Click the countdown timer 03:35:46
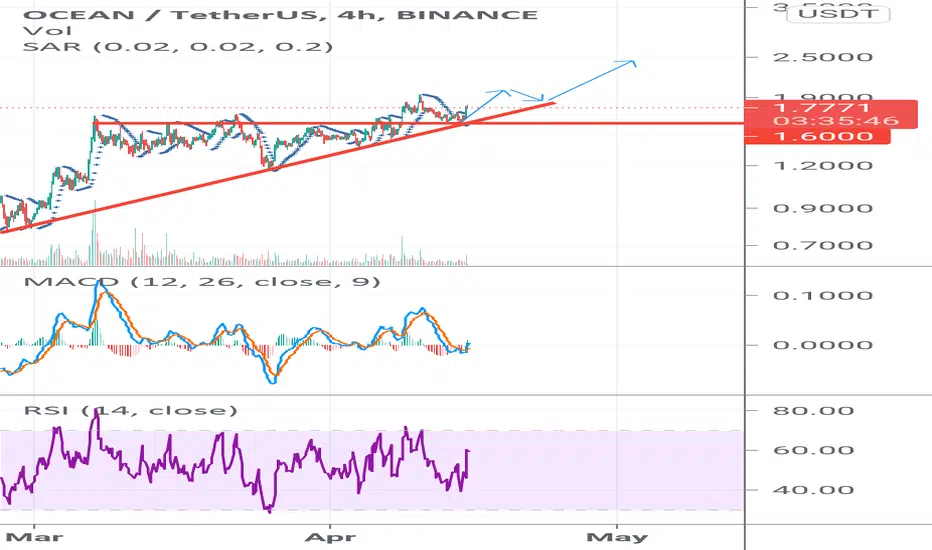This screenshot has height=550, width=932. click(835, 121)
